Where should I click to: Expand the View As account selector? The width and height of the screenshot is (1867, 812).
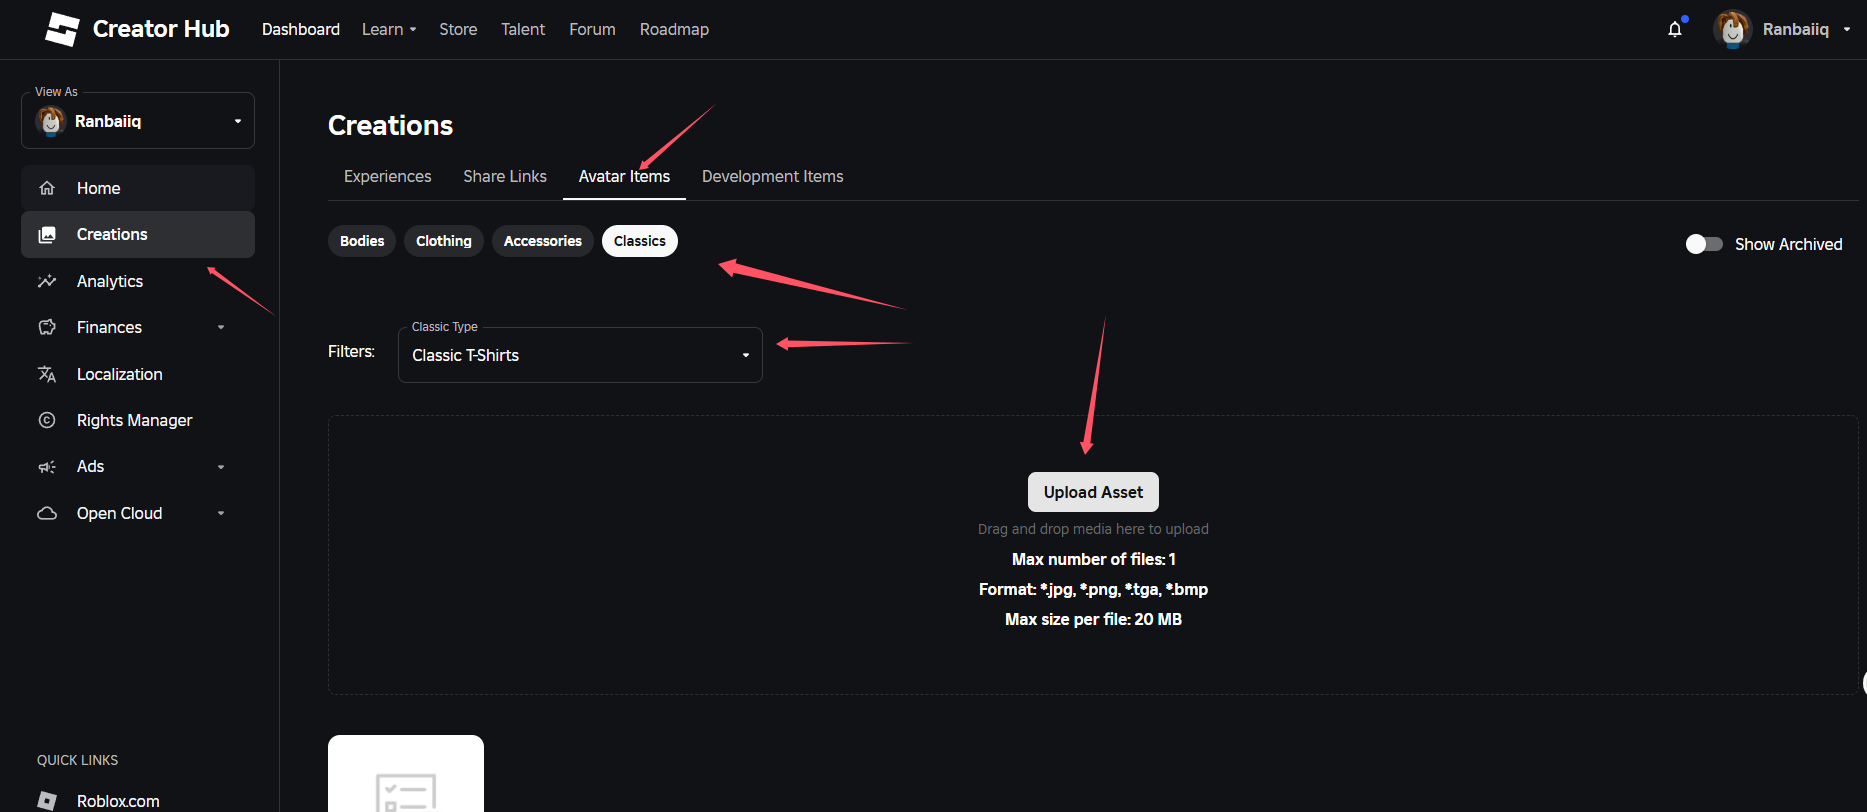pyautogui.click(x=138, y=121)
